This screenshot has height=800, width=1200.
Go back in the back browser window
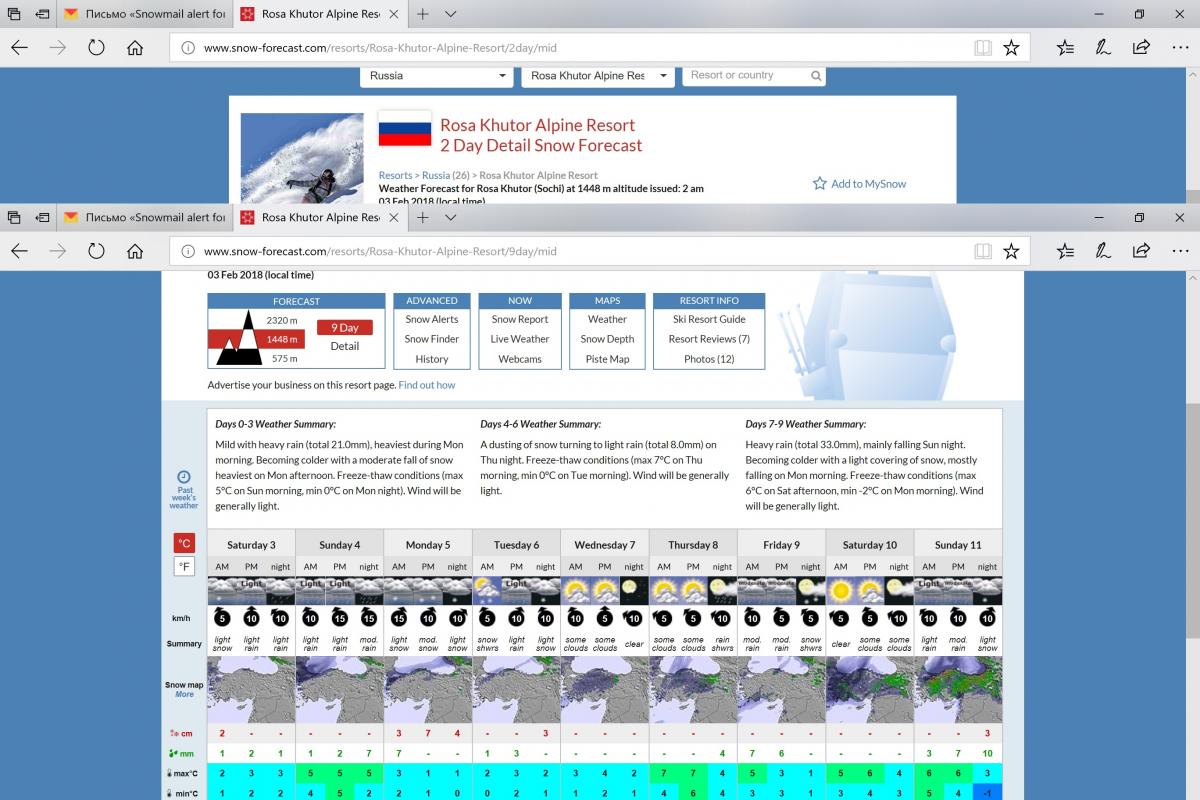click(19, 47)
